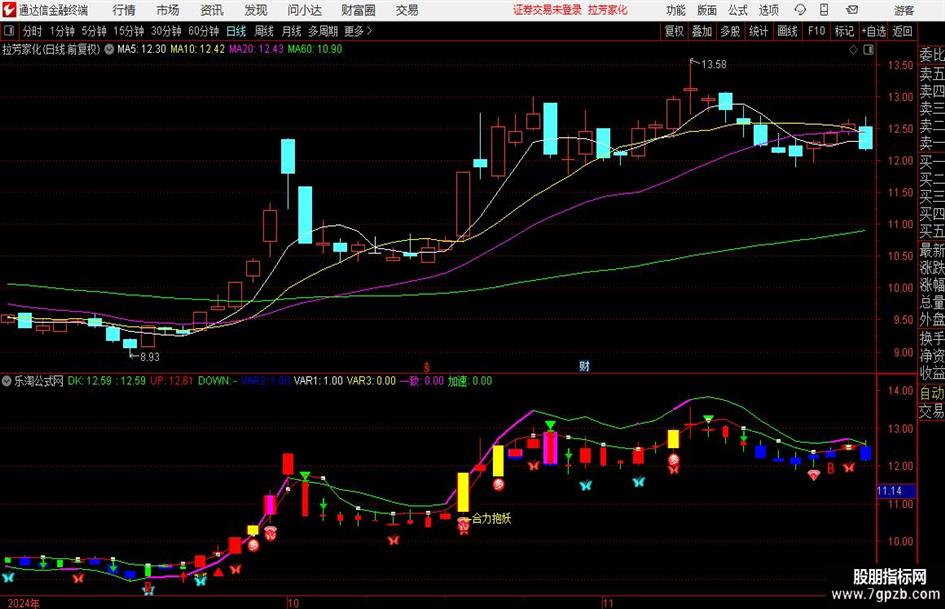
Task: Open the 交易 menu
Action: pos(407,10)
